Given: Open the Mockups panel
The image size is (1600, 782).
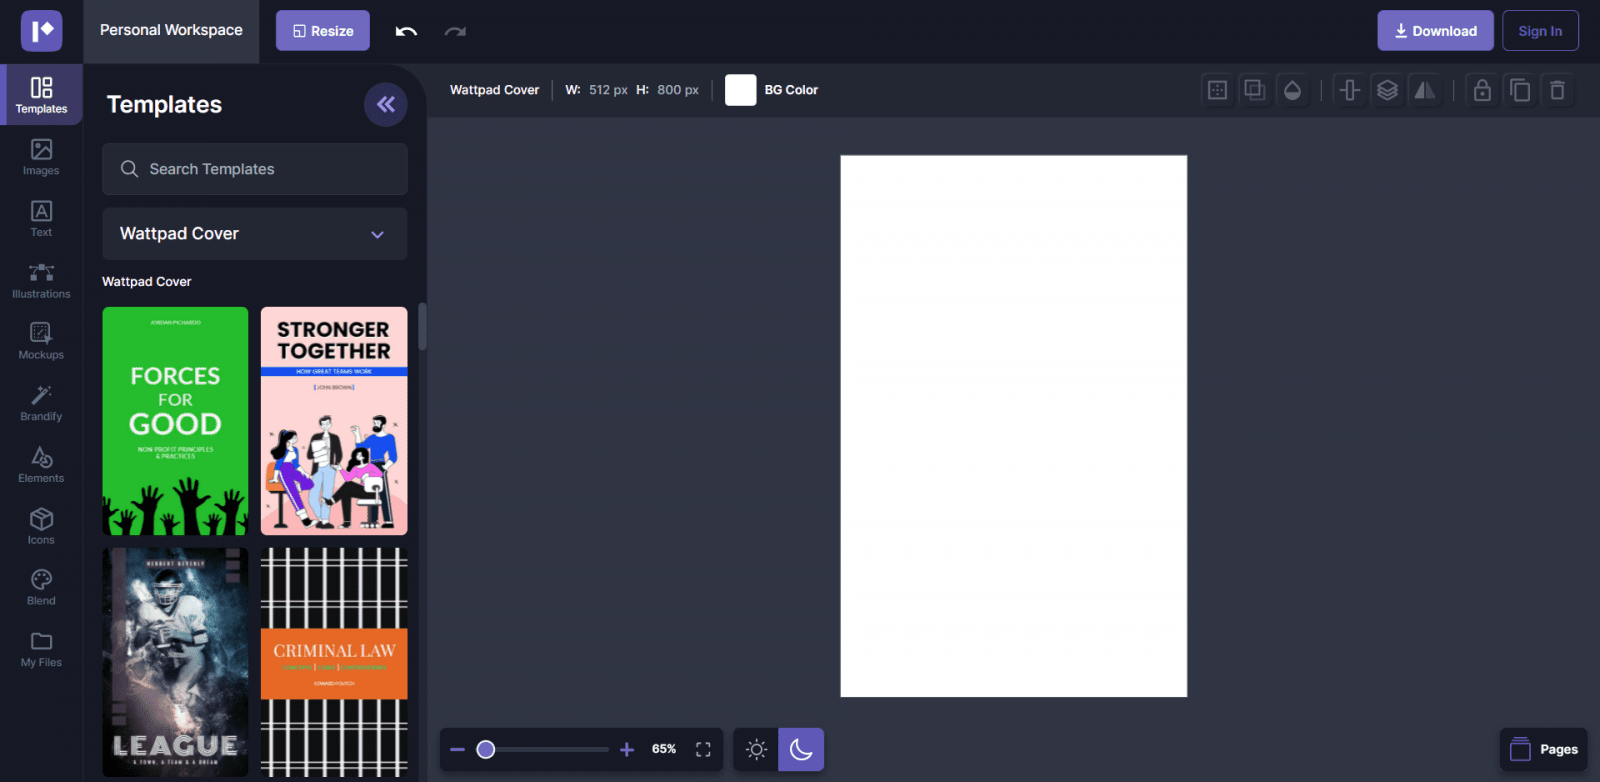Looking at the screenshot, I should pyautogui.click(x=41, y=341).
